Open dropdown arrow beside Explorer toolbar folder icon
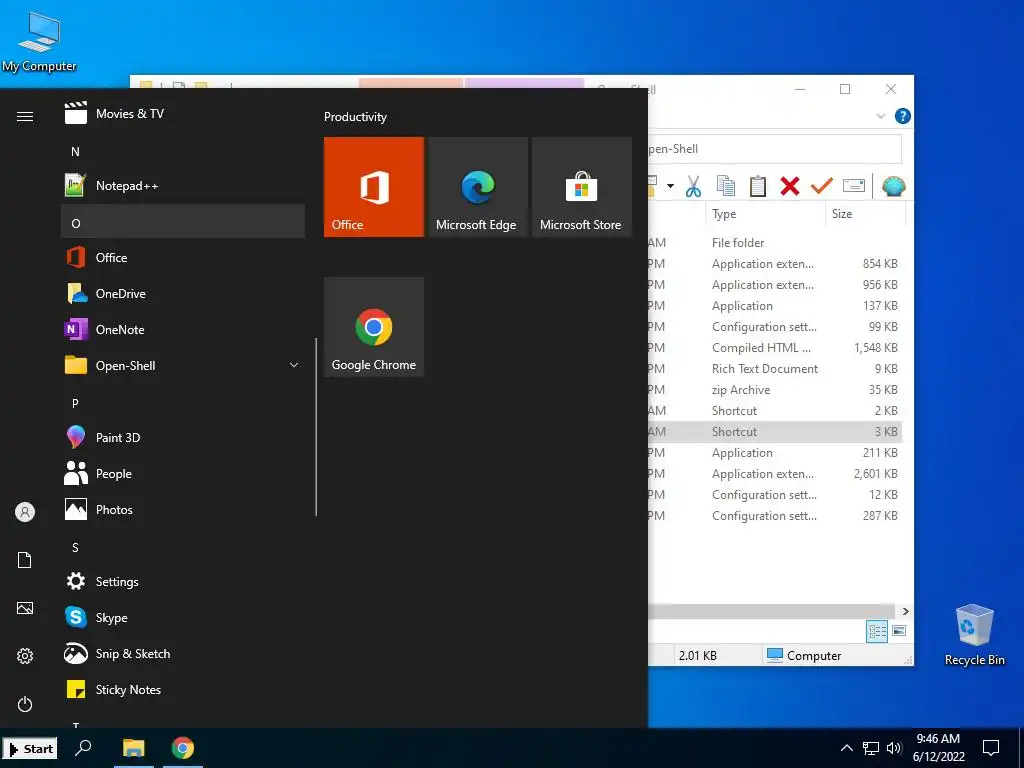The height and width of the screenshot is (768, 1024). coord(670,187)
